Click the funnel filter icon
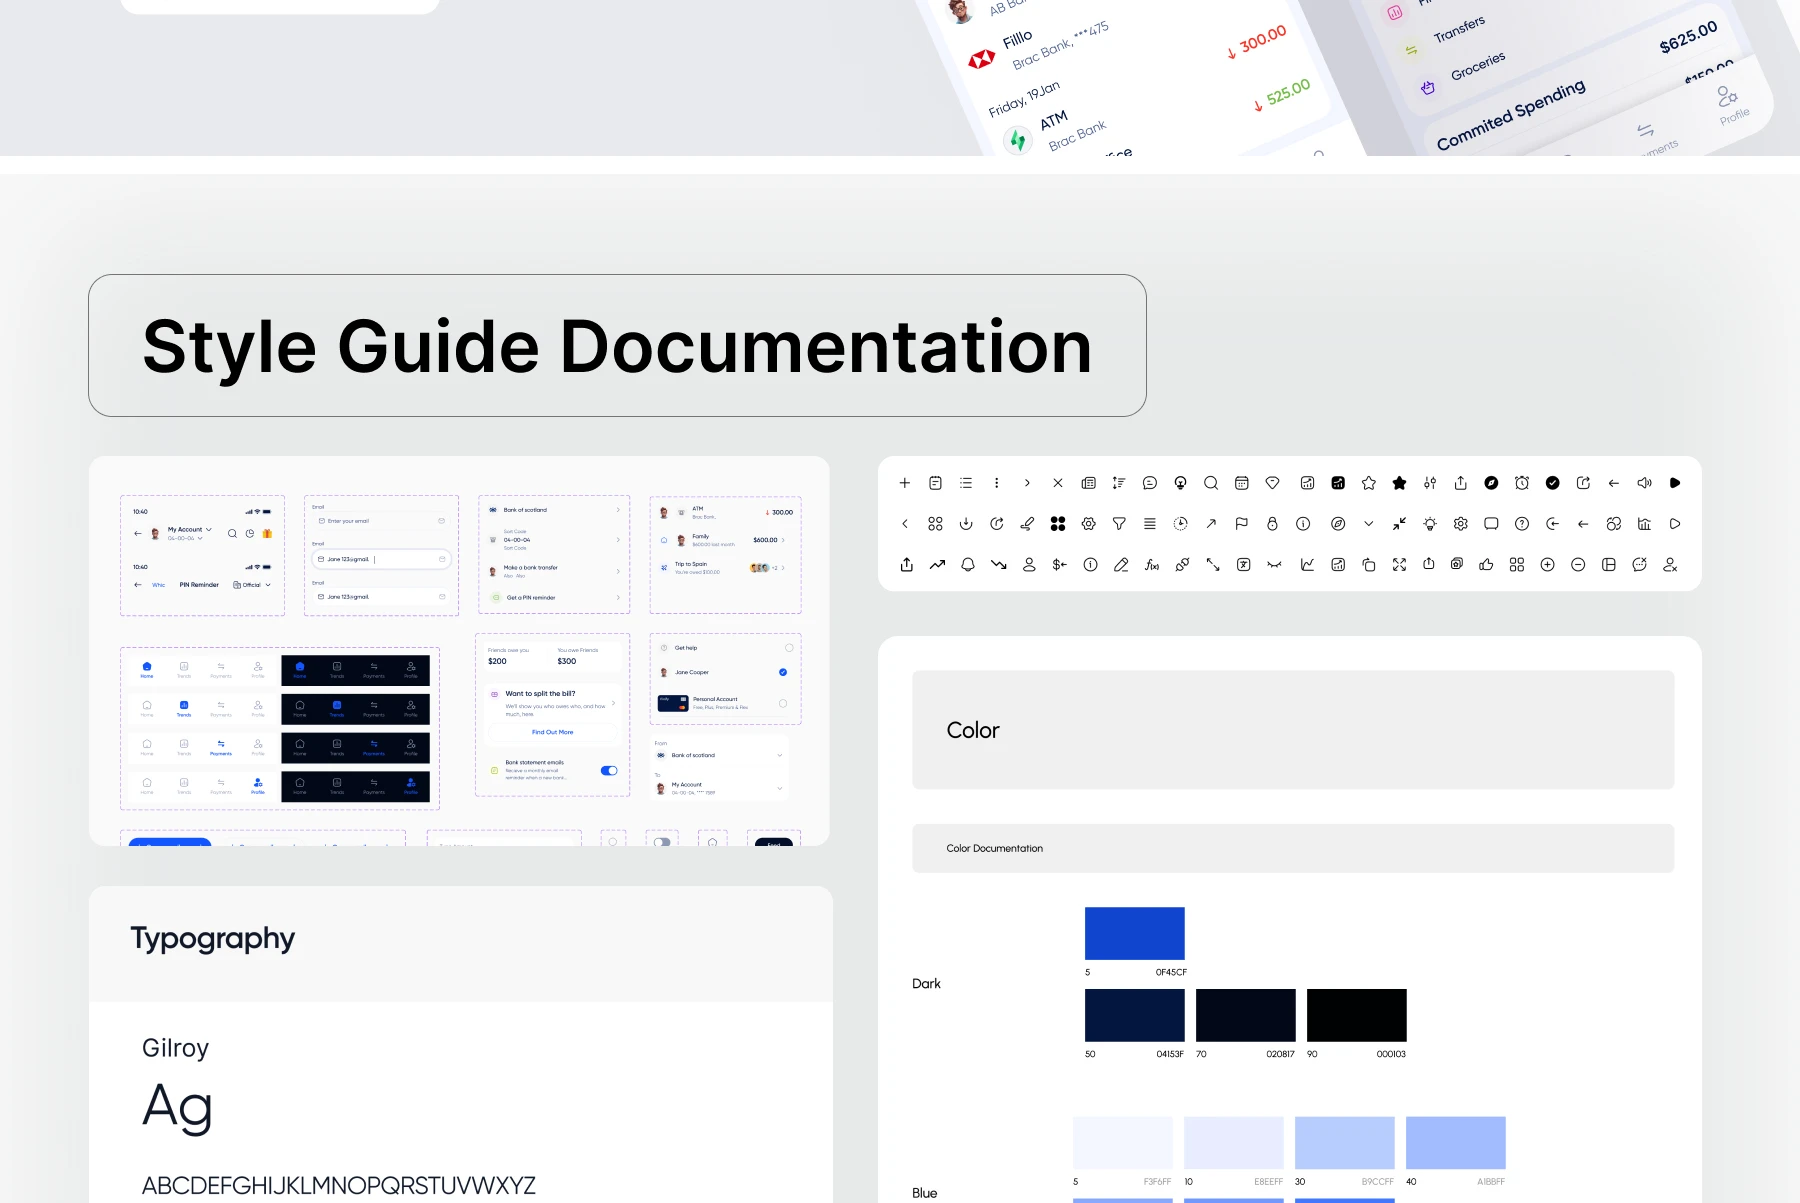1800x1203 pixels. (x=1119, y=524)
